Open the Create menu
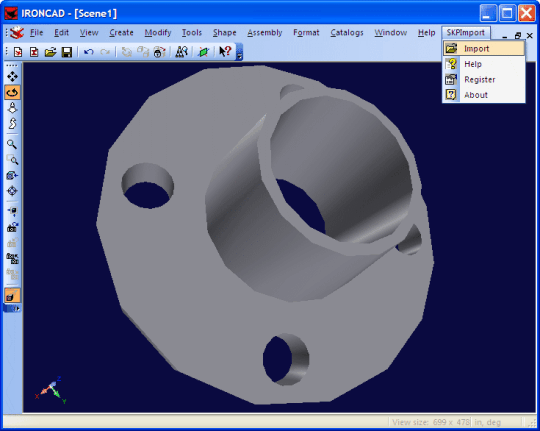 (x=121, y=33)
